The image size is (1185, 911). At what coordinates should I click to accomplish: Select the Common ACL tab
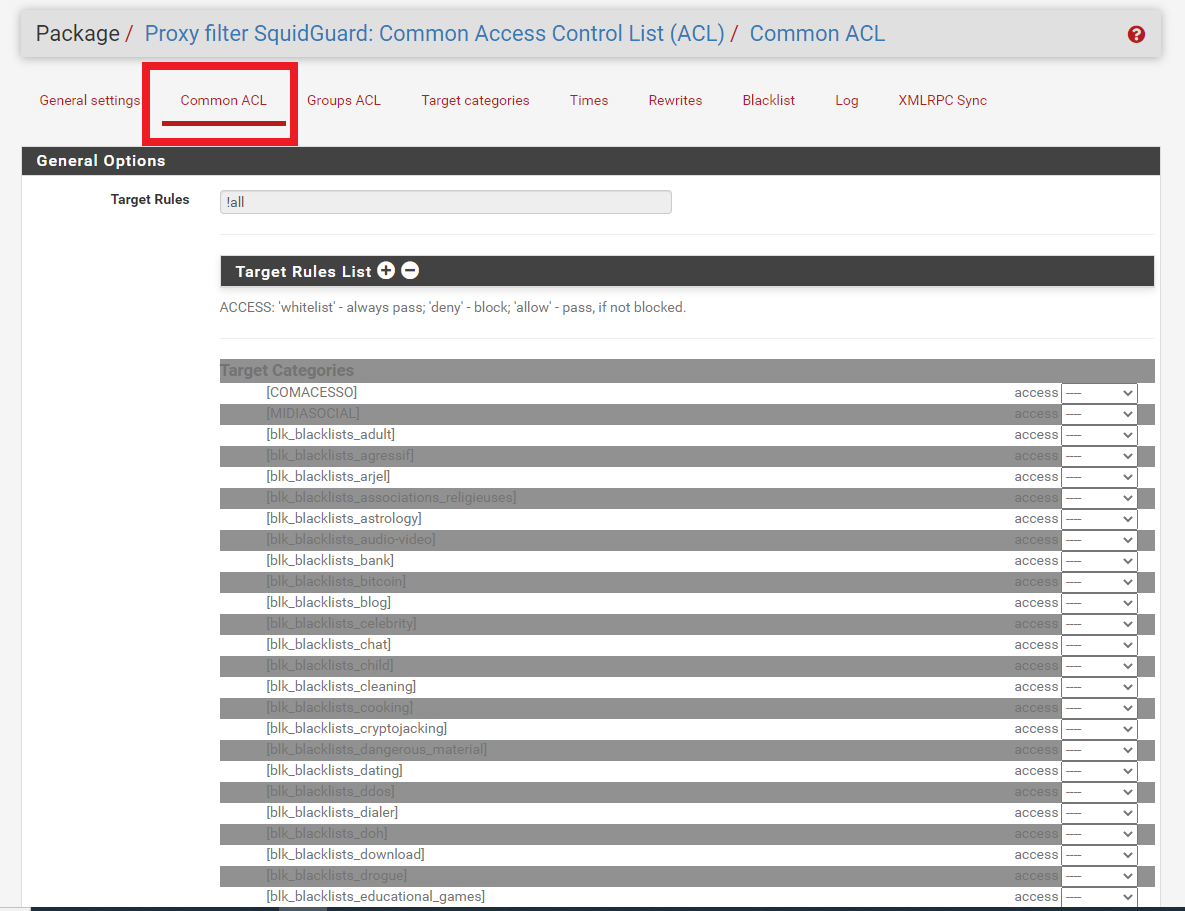click(224, 101)
